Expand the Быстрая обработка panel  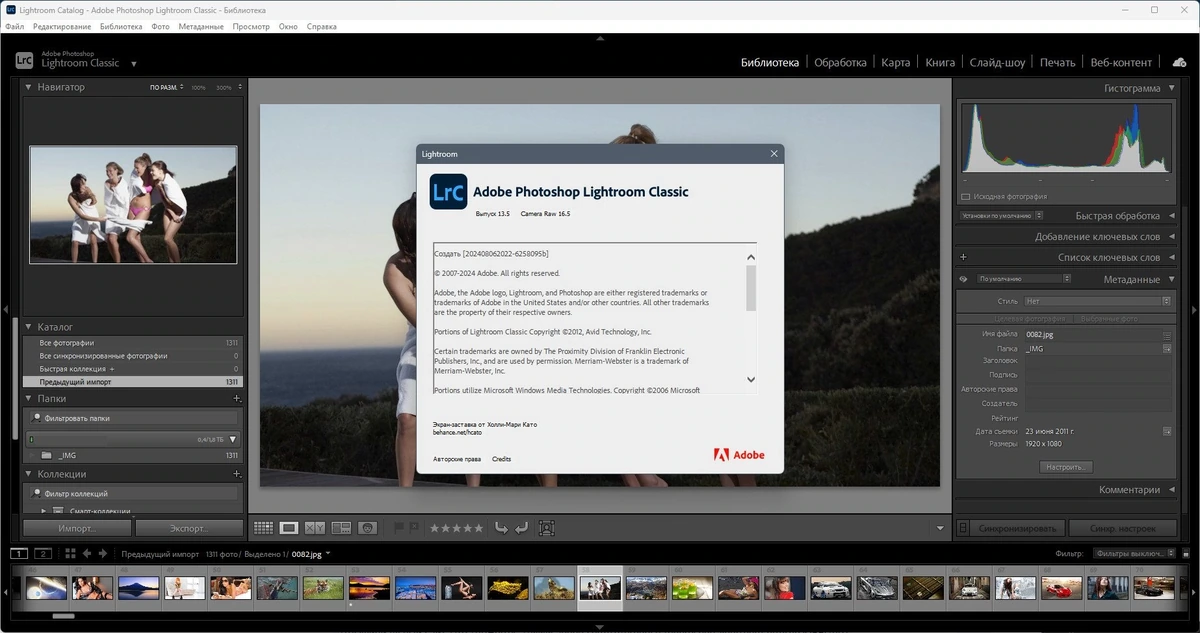pos(1170,215)
